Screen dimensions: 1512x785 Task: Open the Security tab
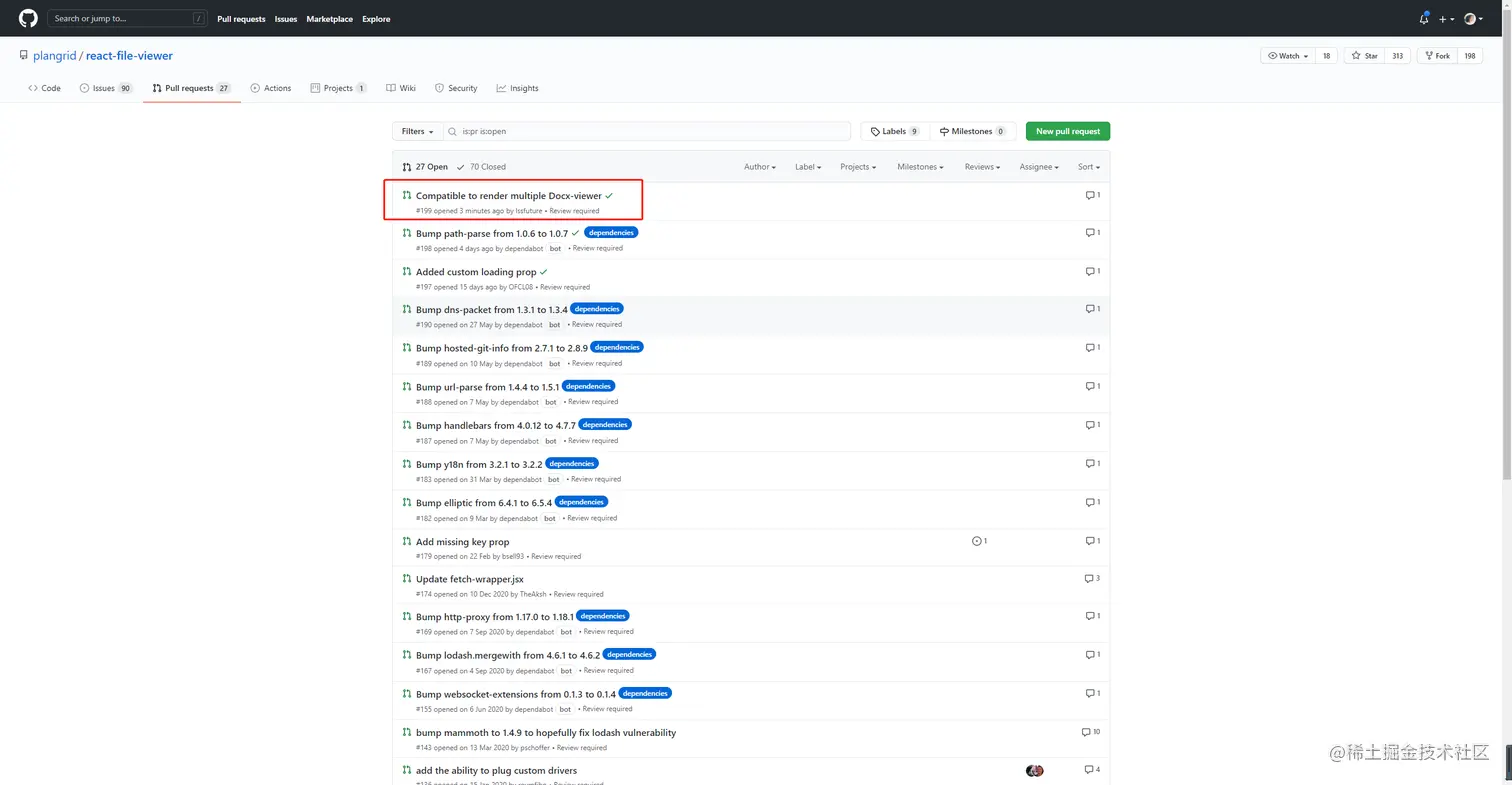456,88
